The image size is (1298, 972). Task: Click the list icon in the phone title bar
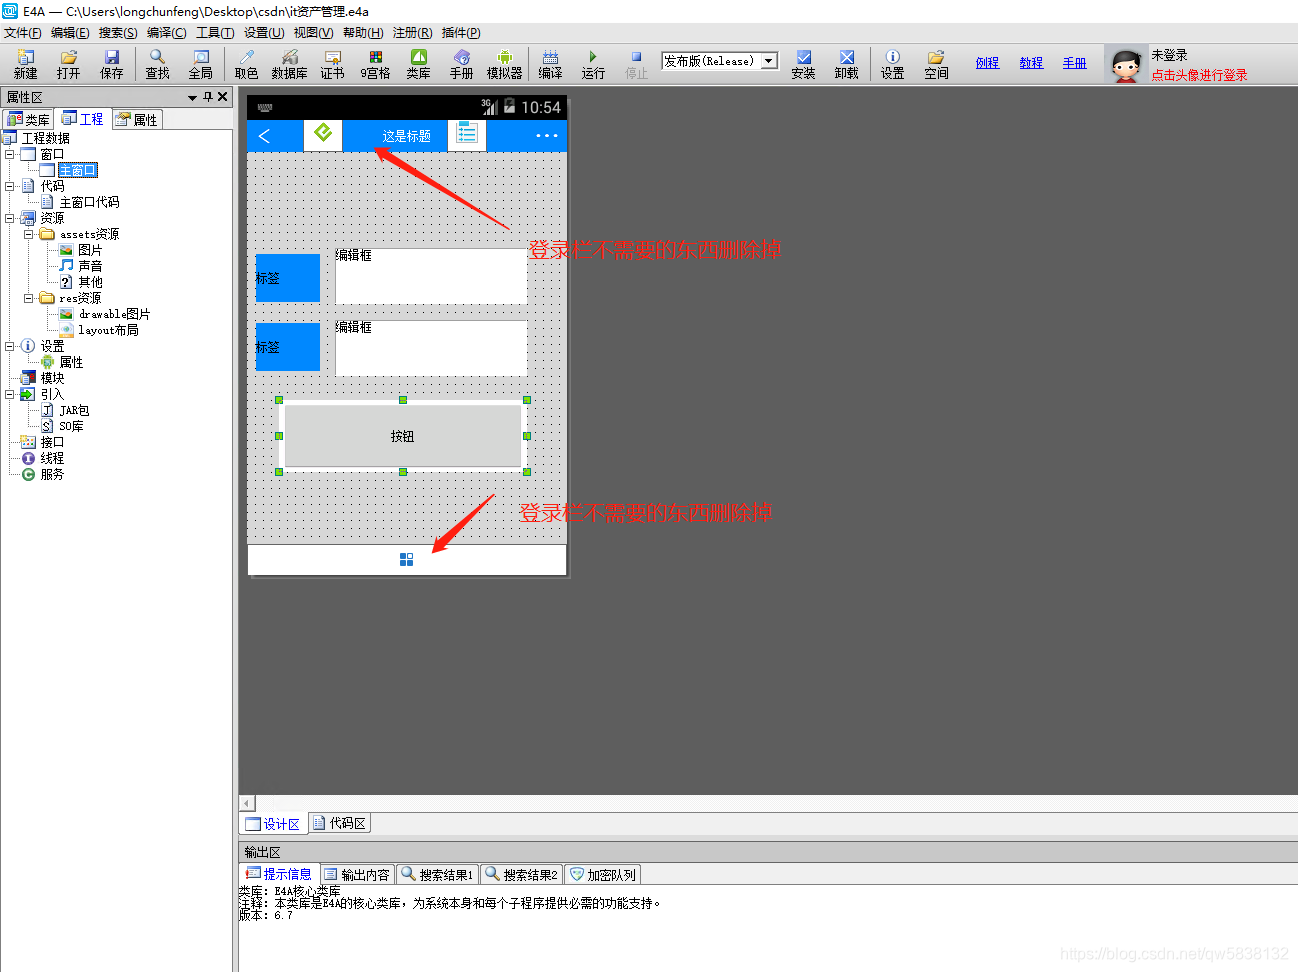(x=466, y=133)
